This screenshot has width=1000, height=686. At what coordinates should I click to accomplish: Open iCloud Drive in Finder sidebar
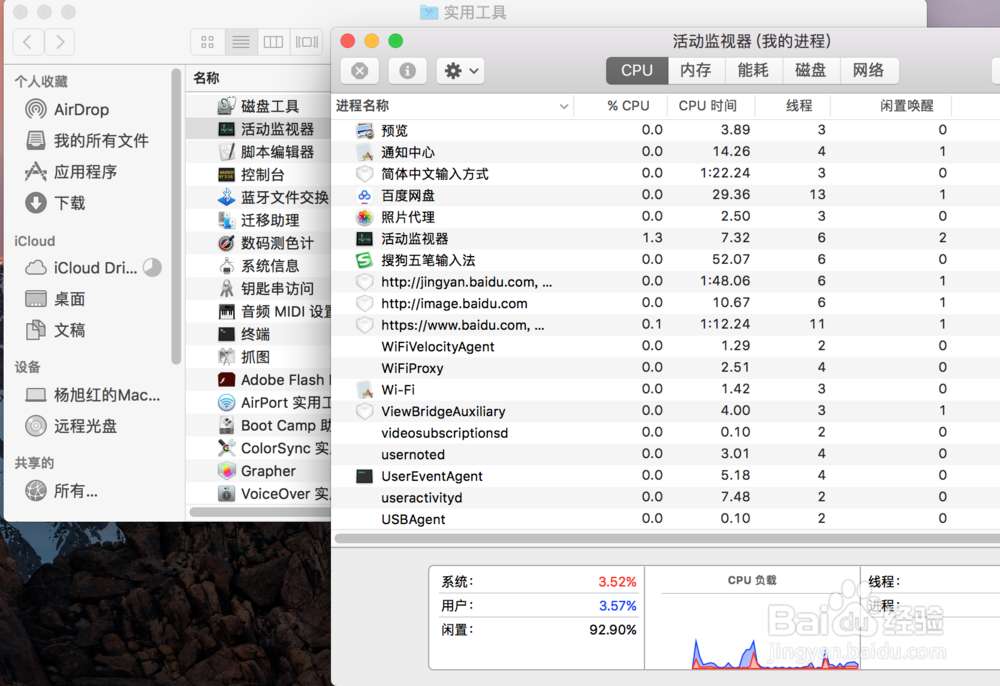(x=81, y=268)
